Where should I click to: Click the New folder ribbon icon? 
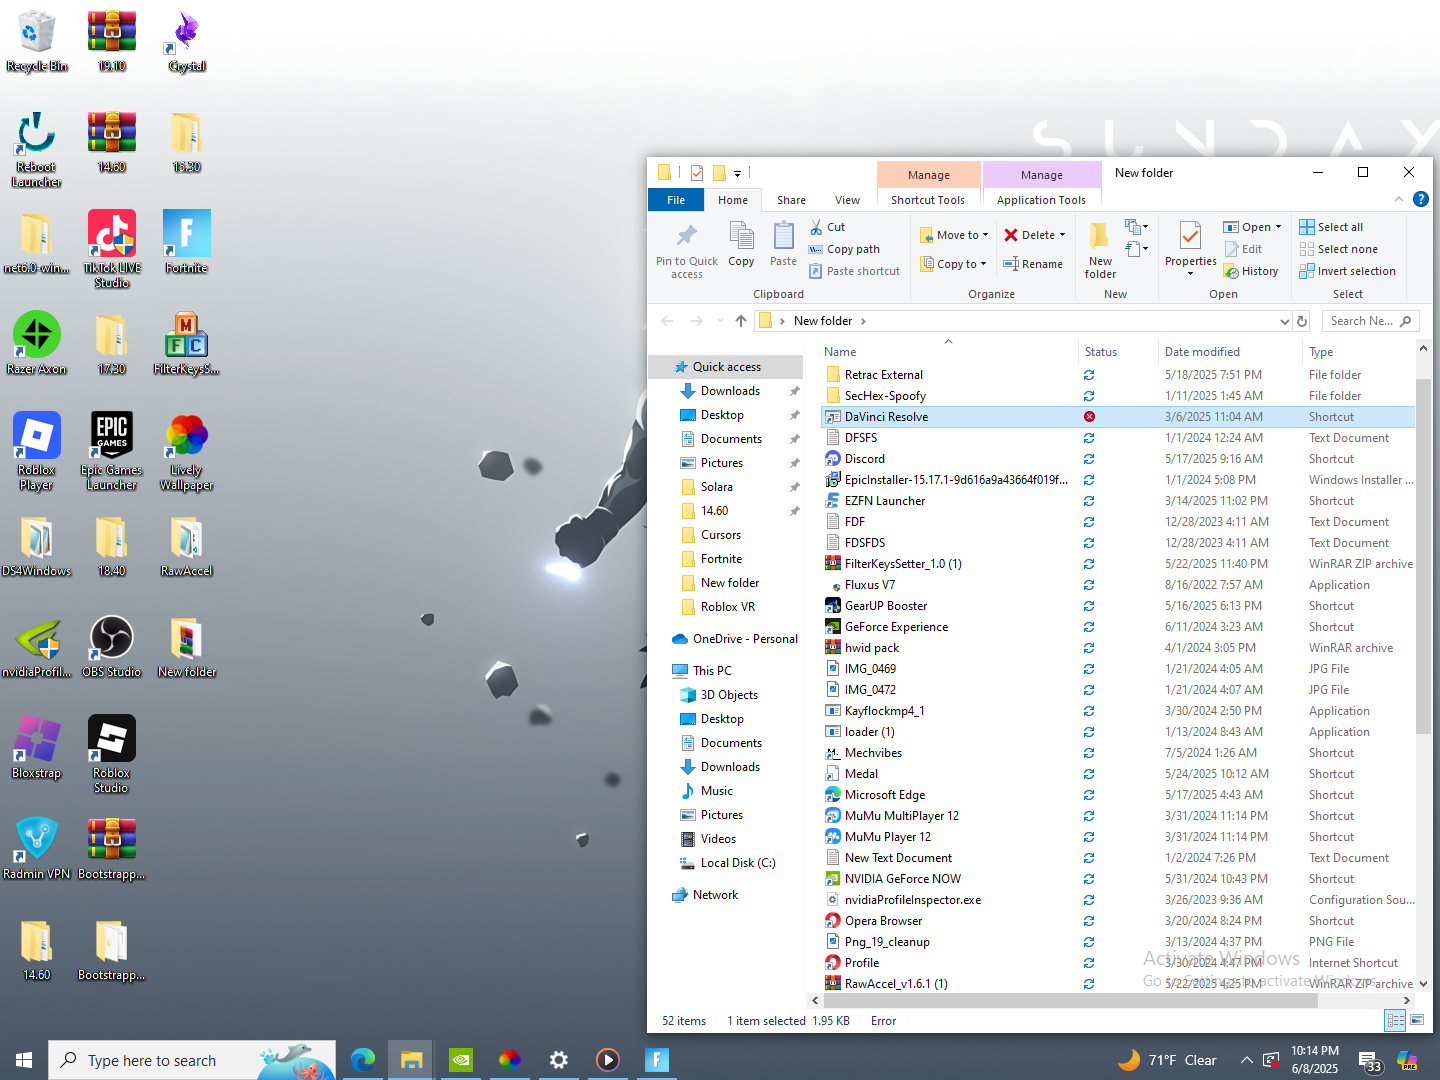tap(1099, 237)
